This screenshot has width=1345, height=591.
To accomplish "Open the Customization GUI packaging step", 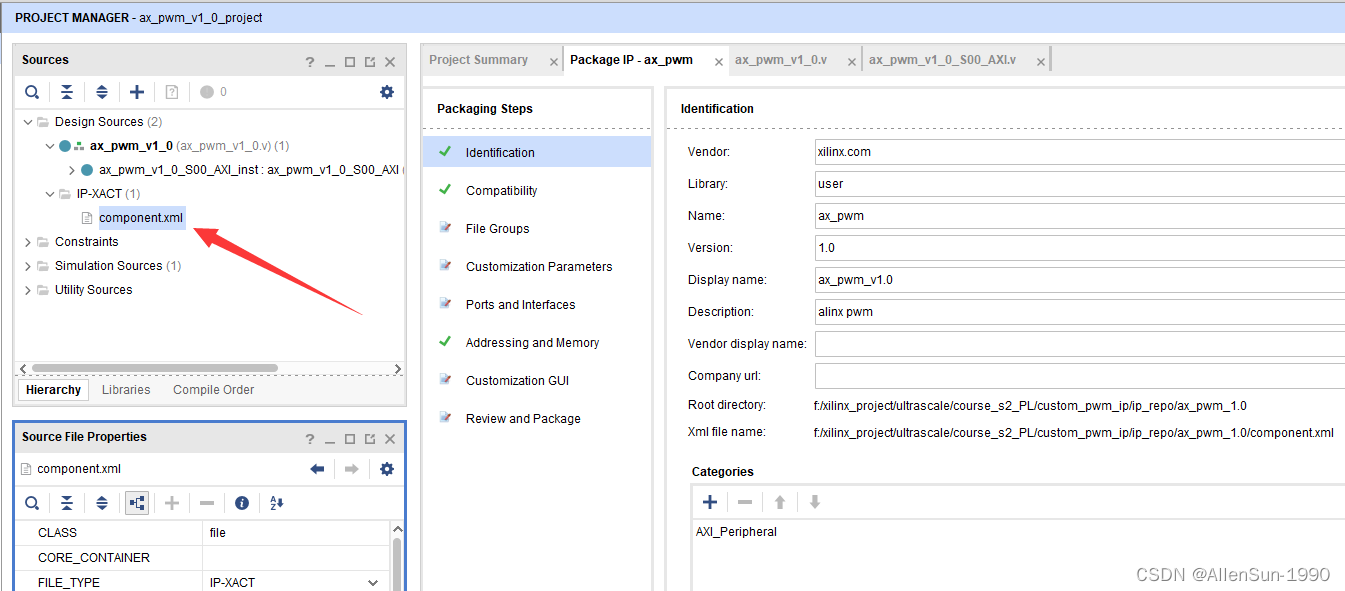I will click(538, 381).
